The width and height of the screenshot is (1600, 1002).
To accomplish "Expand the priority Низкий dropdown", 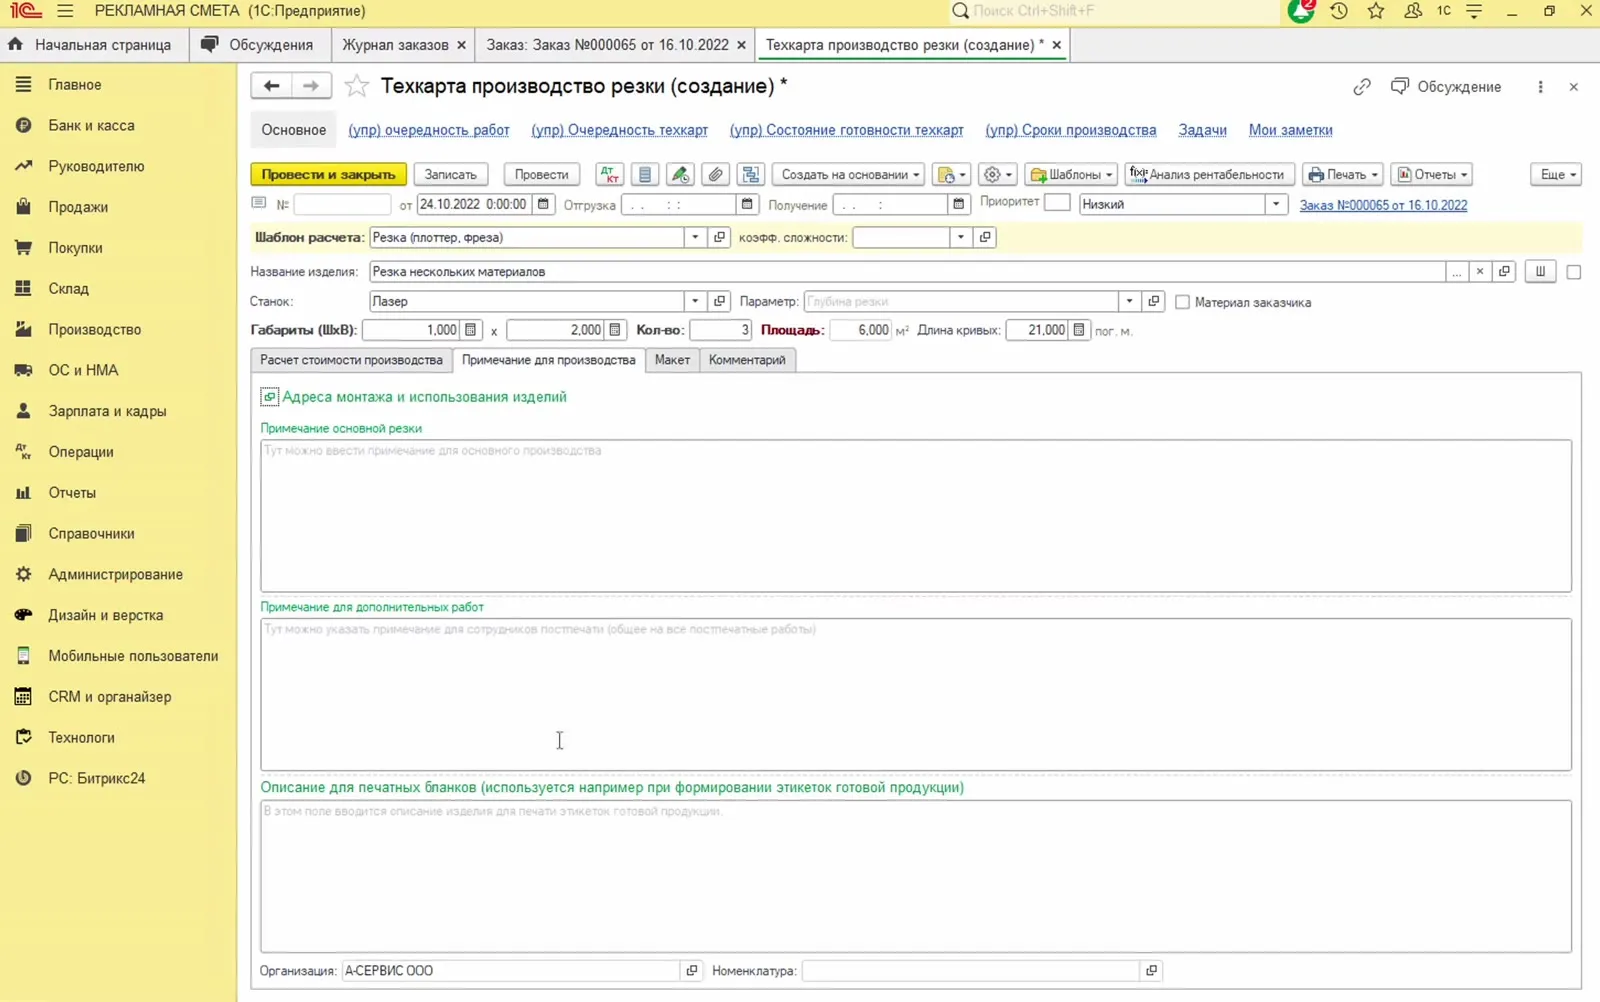I will click(1276, 204).
